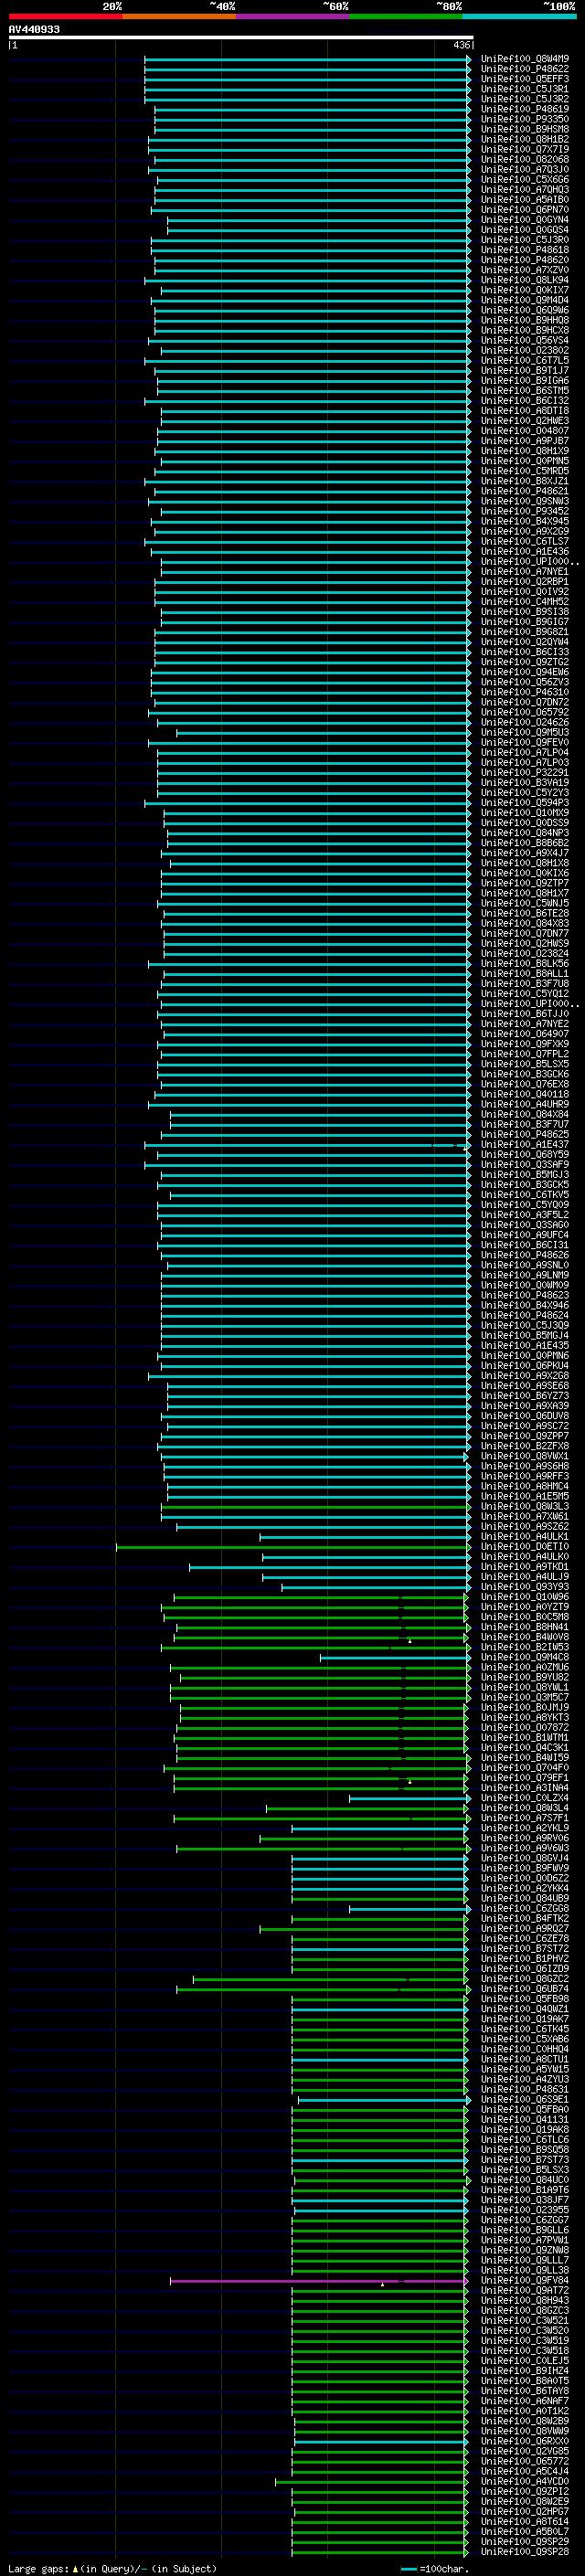Click the green alignment bar for UniRef100_Q9SP28
The height and width of the screenshot is (2576, 585).
[380, 2552]
